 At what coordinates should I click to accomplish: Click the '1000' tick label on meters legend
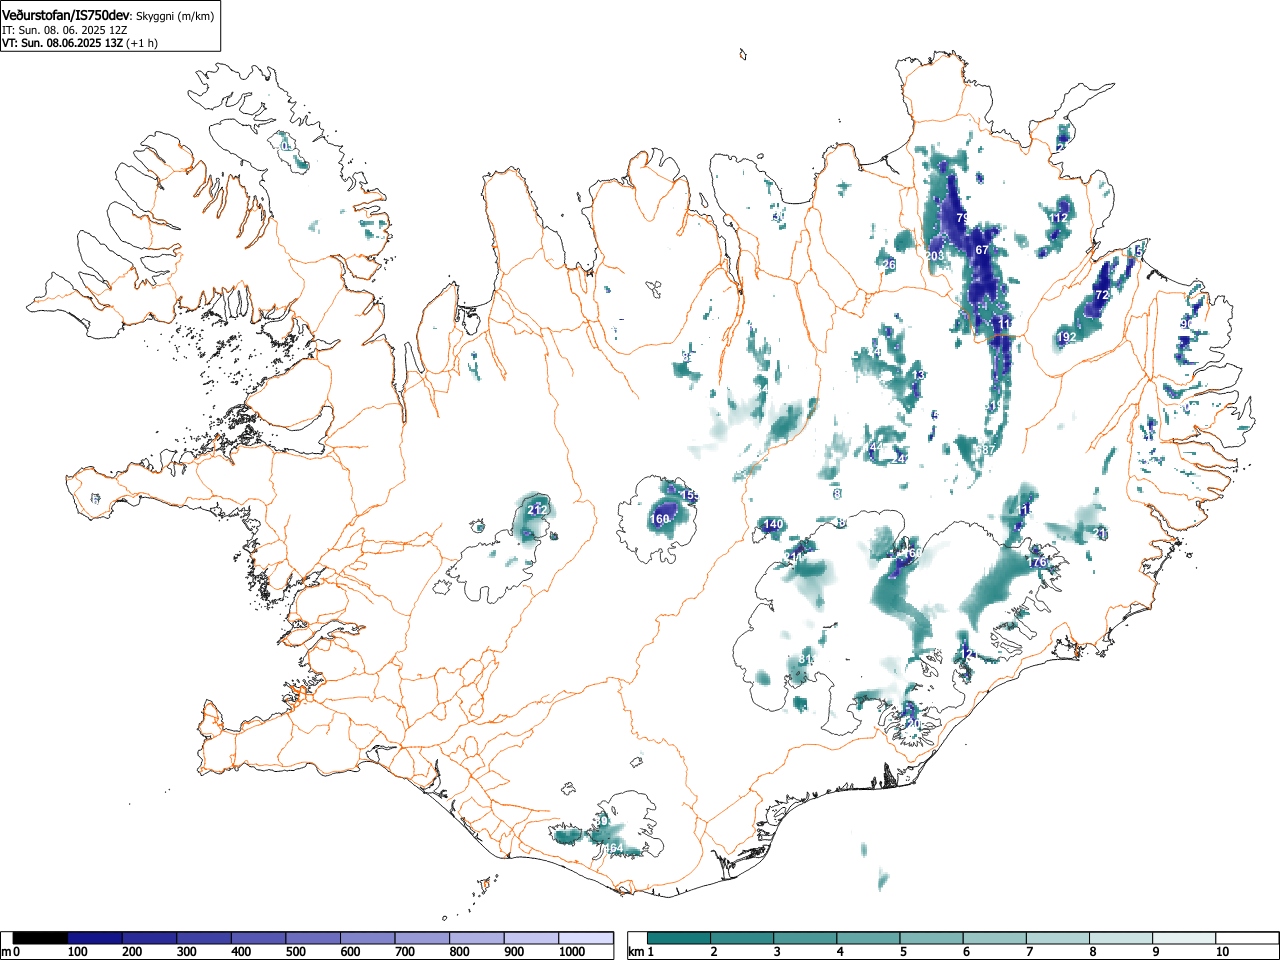click(572, 952)
